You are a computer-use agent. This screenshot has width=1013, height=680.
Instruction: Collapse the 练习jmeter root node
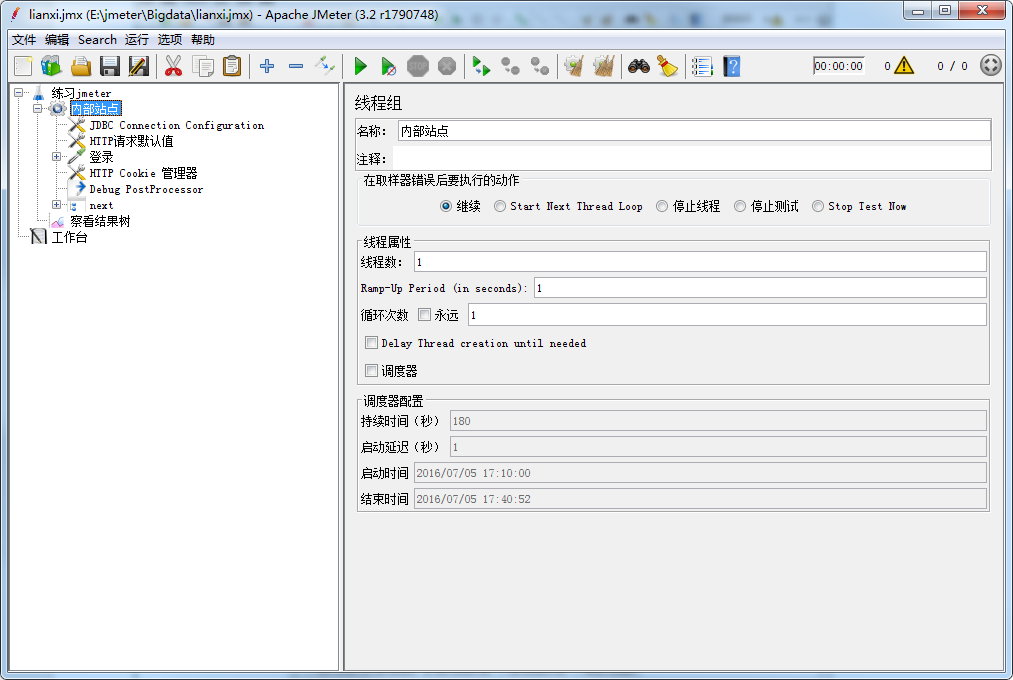[19, 92]
